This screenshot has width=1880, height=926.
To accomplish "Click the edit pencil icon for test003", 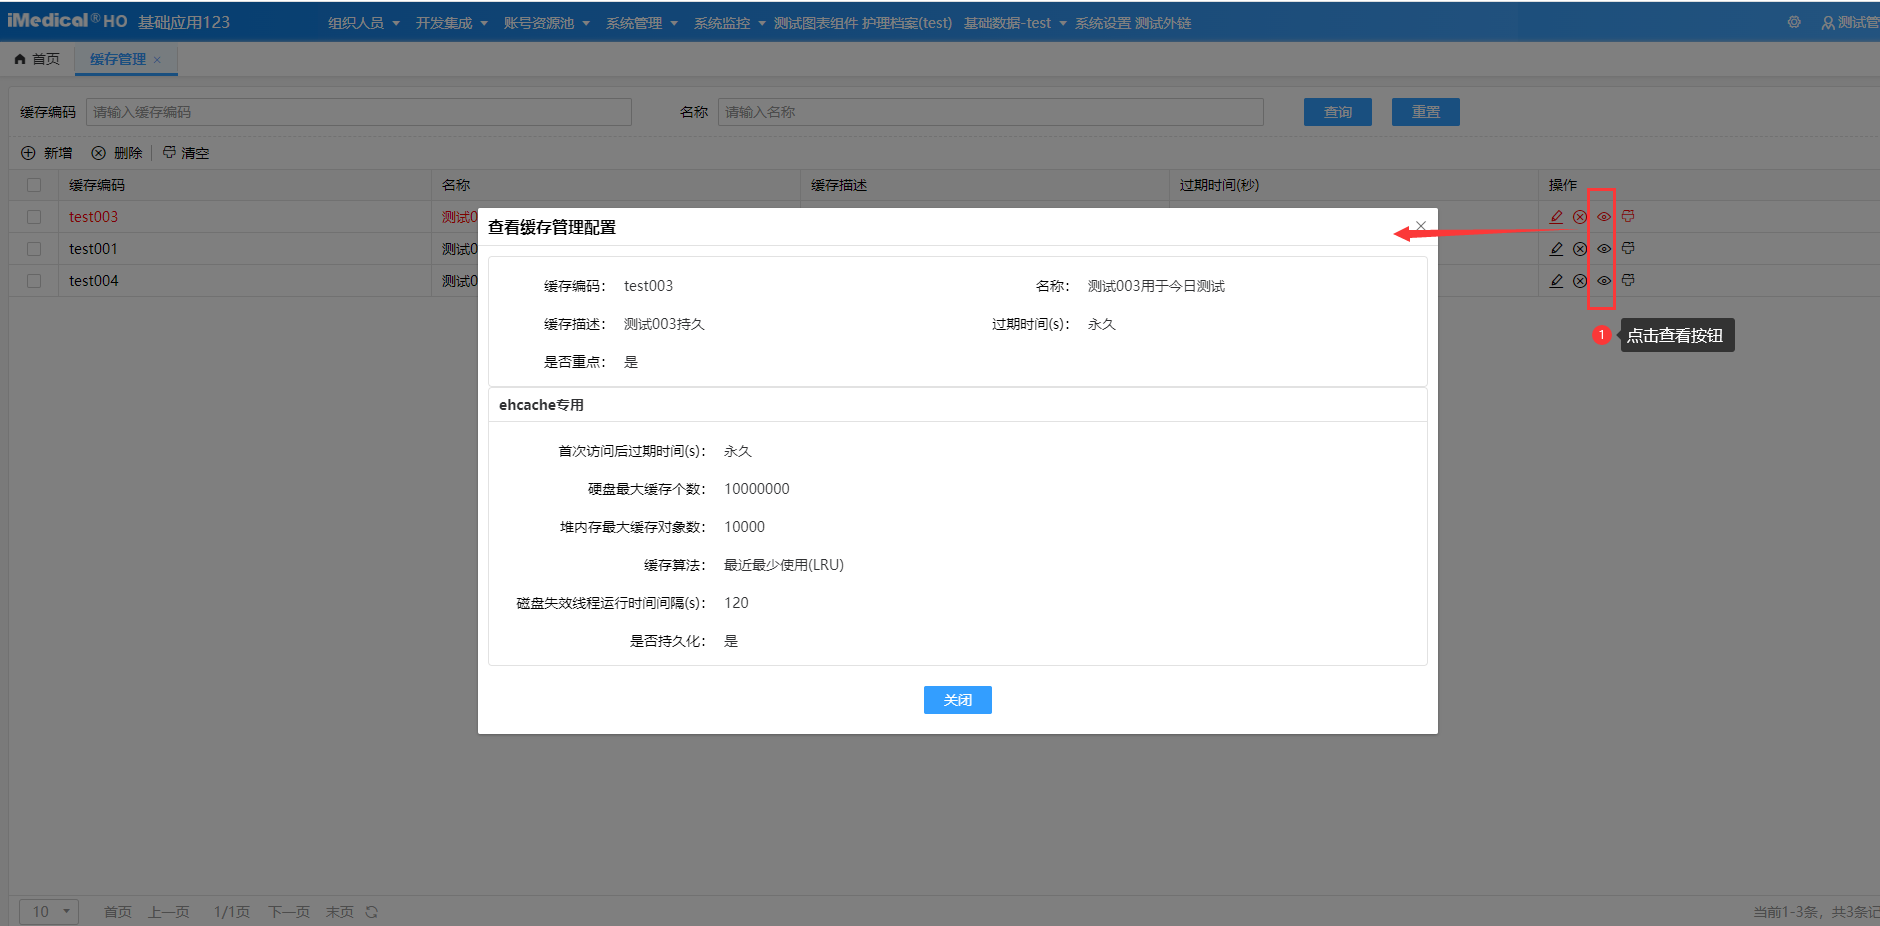I will 1556,217.
